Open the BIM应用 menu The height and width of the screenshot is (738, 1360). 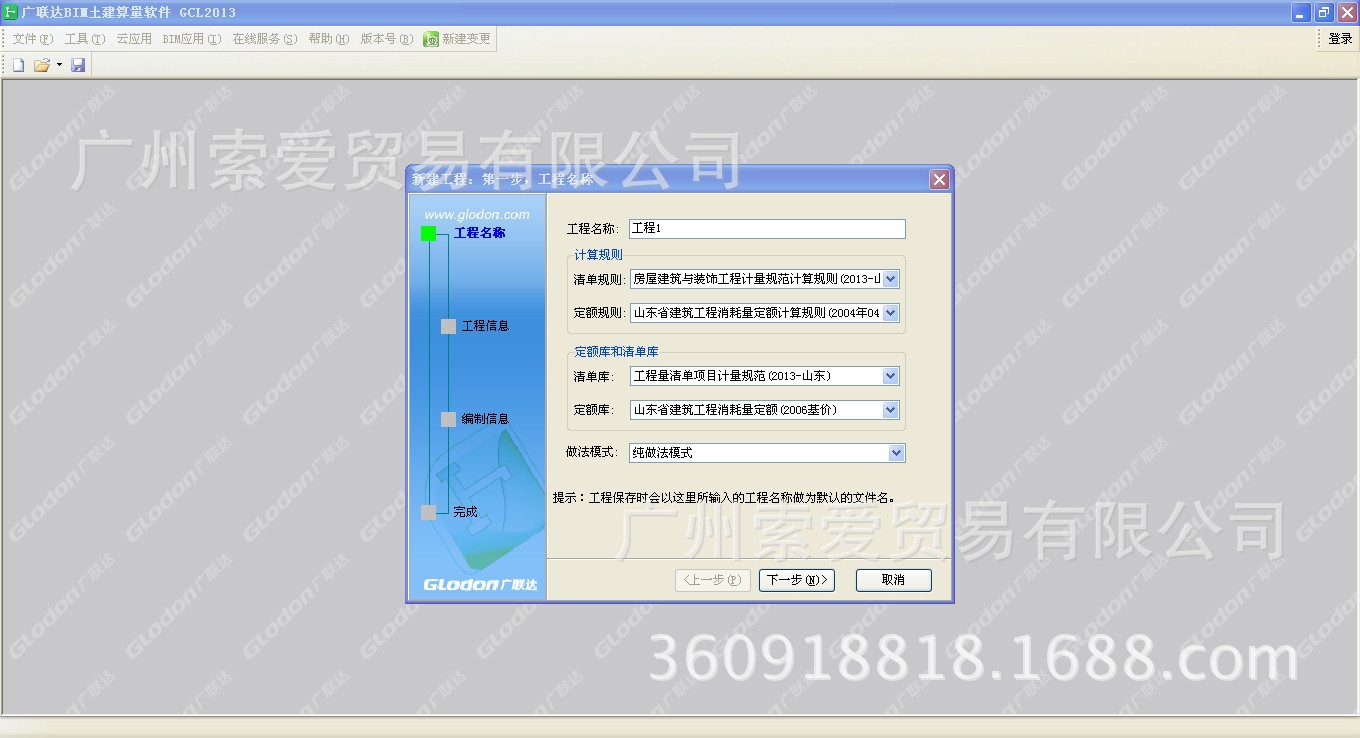tap(192, 39)
